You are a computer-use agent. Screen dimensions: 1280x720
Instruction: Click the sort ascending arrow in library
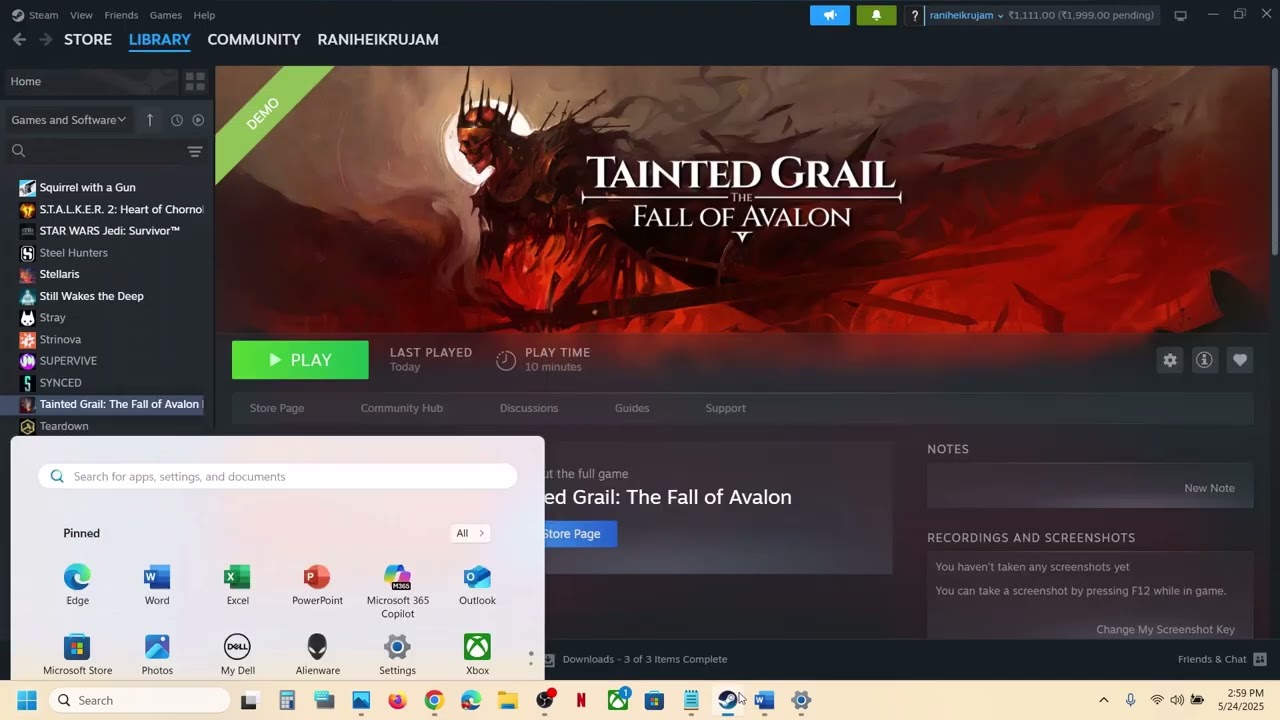[150, 120]
